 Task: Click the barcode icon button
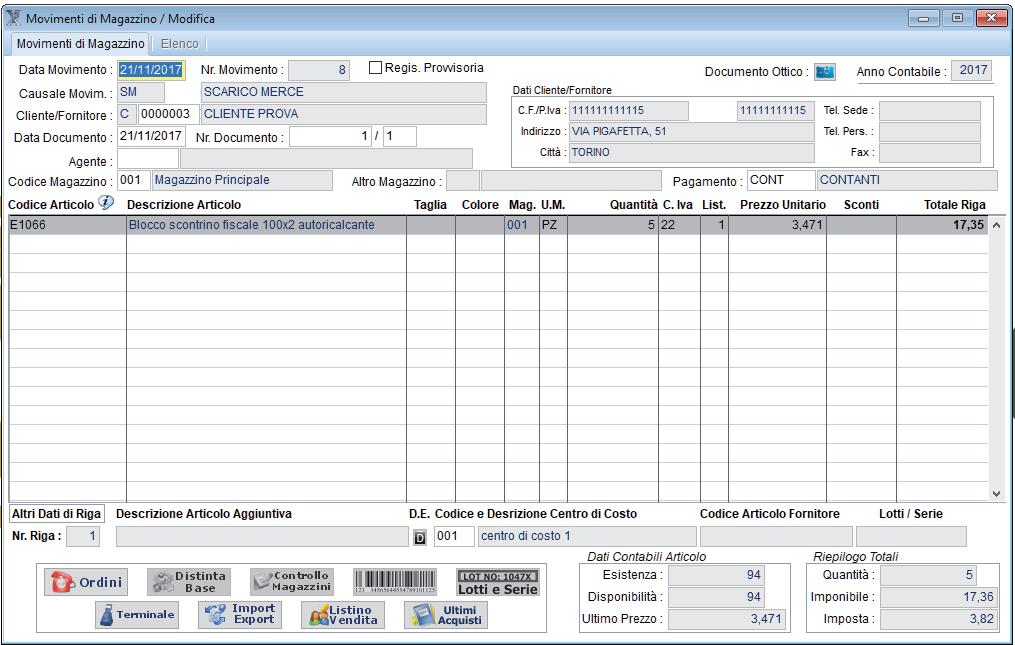click(395, 582)
